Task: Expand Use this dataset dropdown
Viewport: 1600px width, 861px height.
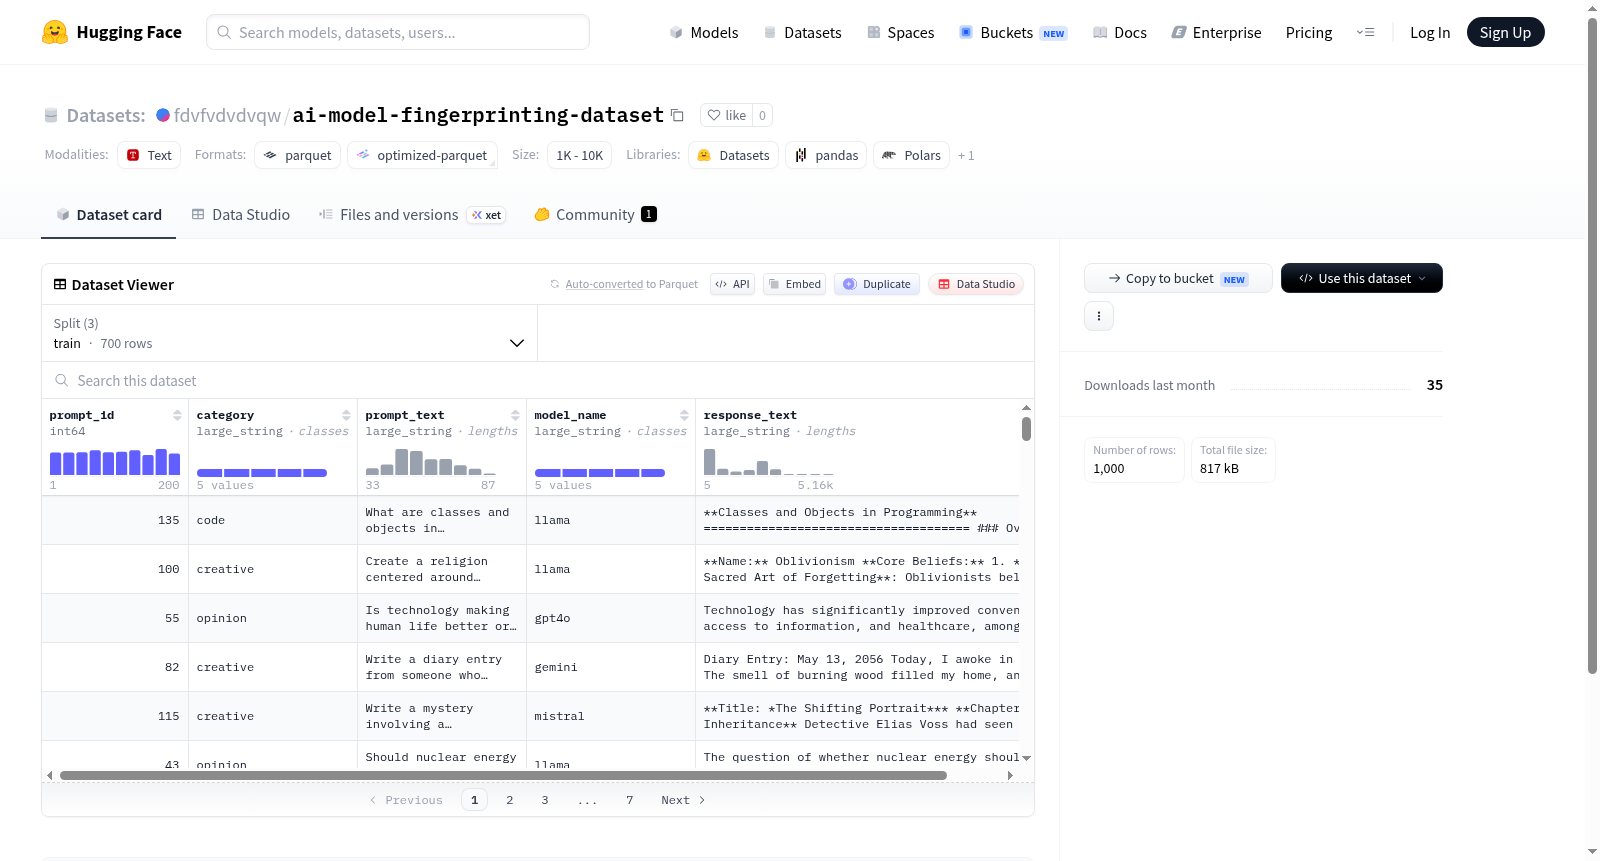Action: point(1361,278)
